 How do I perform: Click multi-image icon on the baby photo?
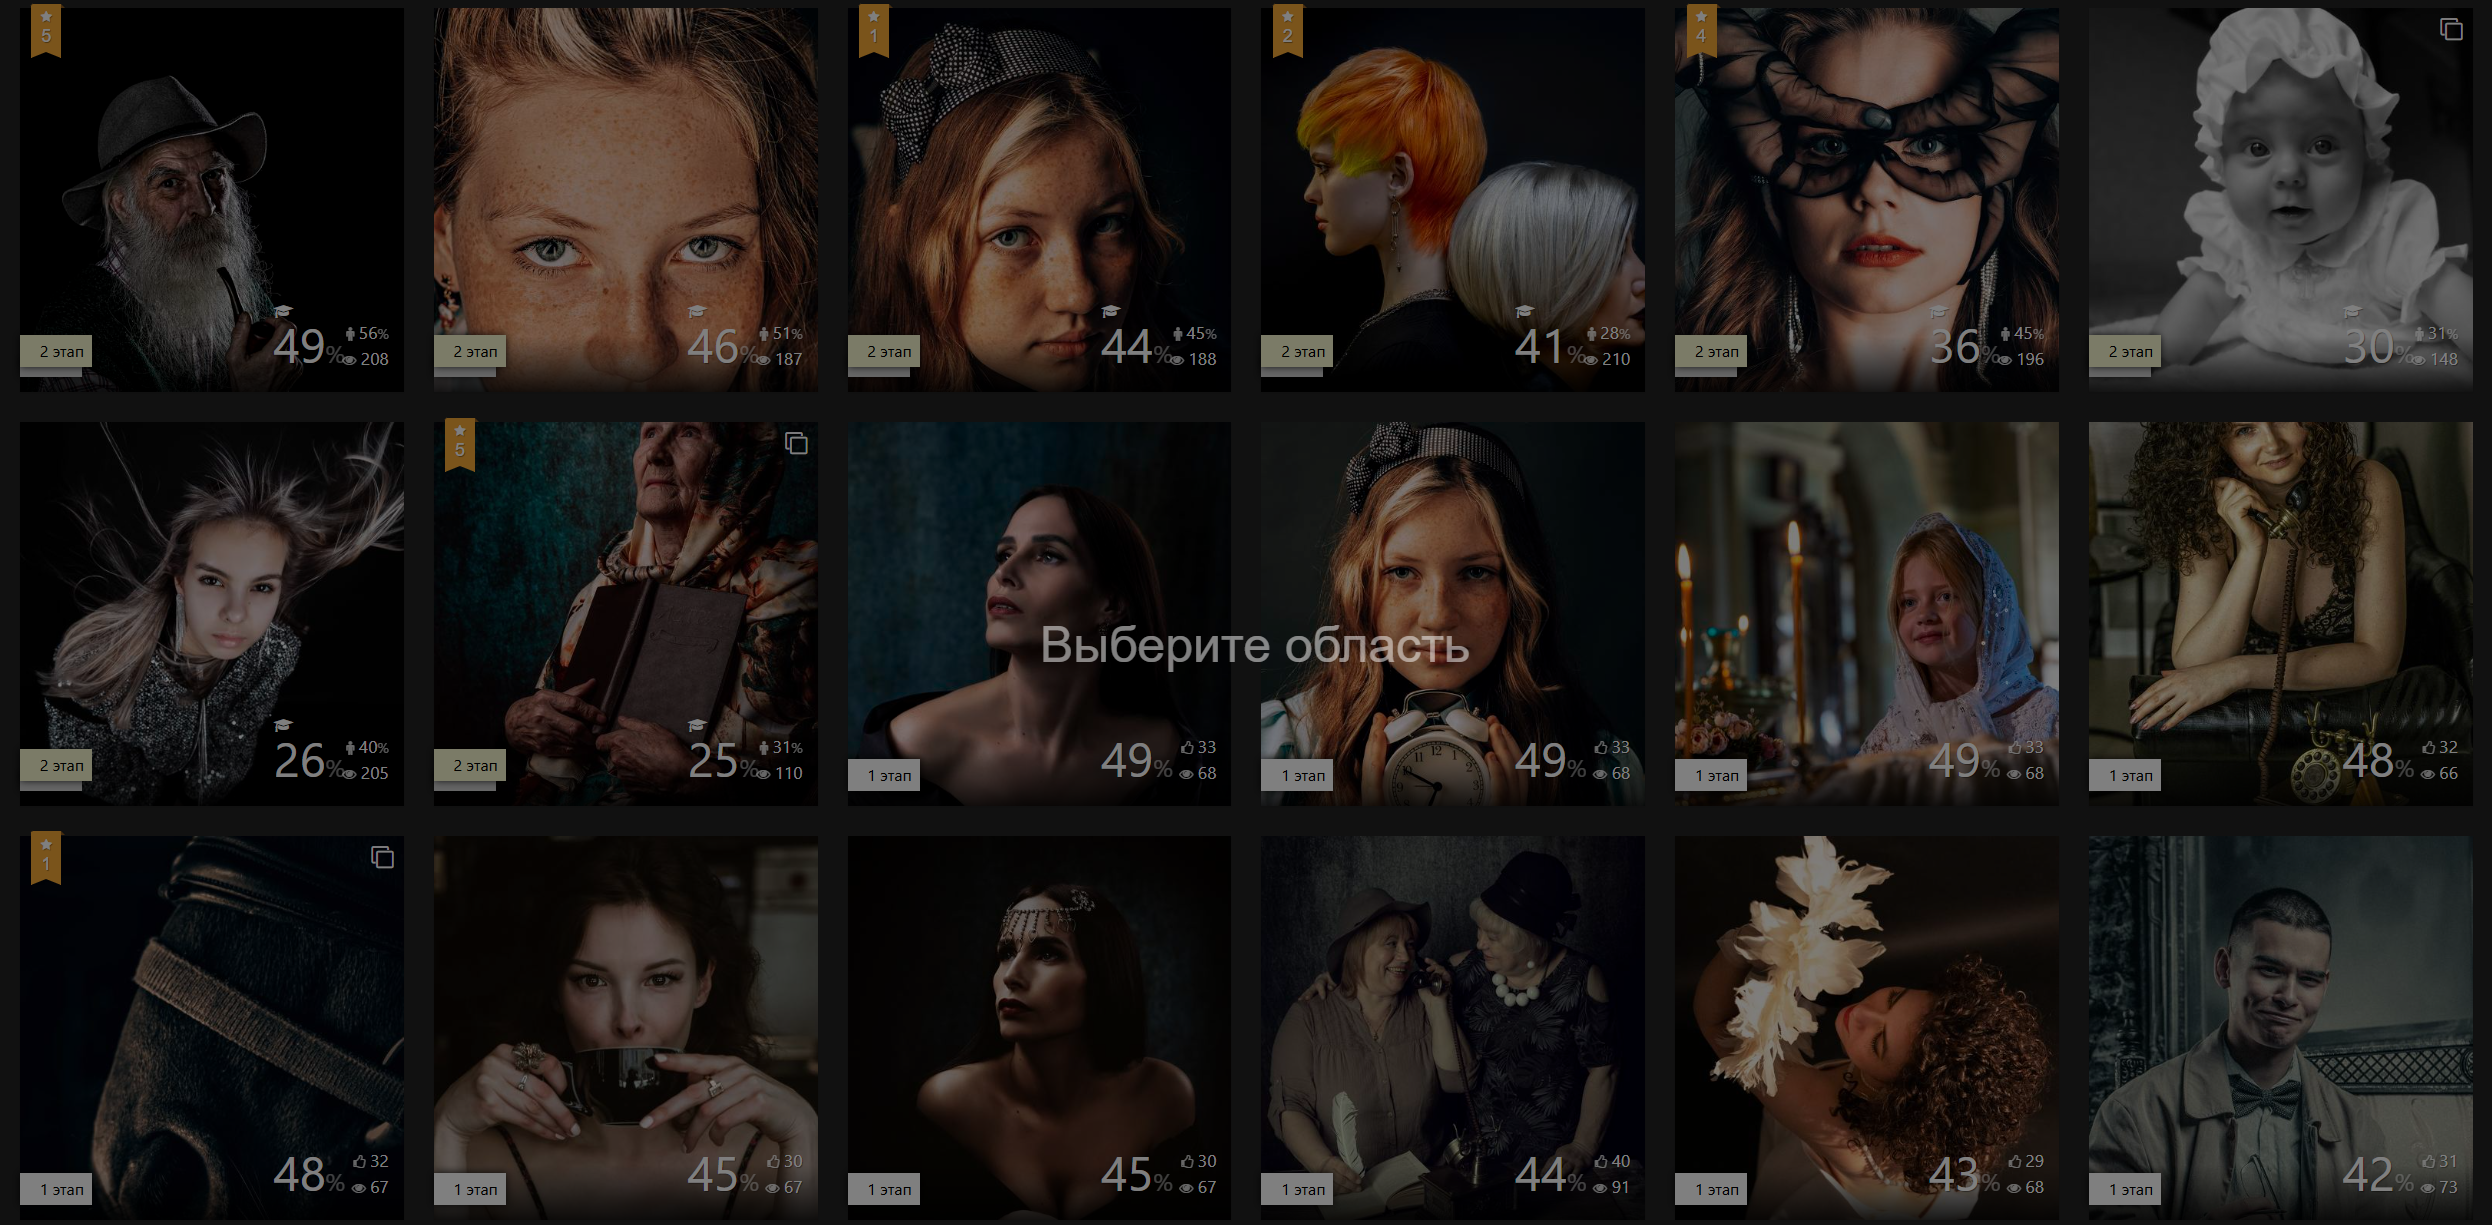click(x=2451, y=30)
